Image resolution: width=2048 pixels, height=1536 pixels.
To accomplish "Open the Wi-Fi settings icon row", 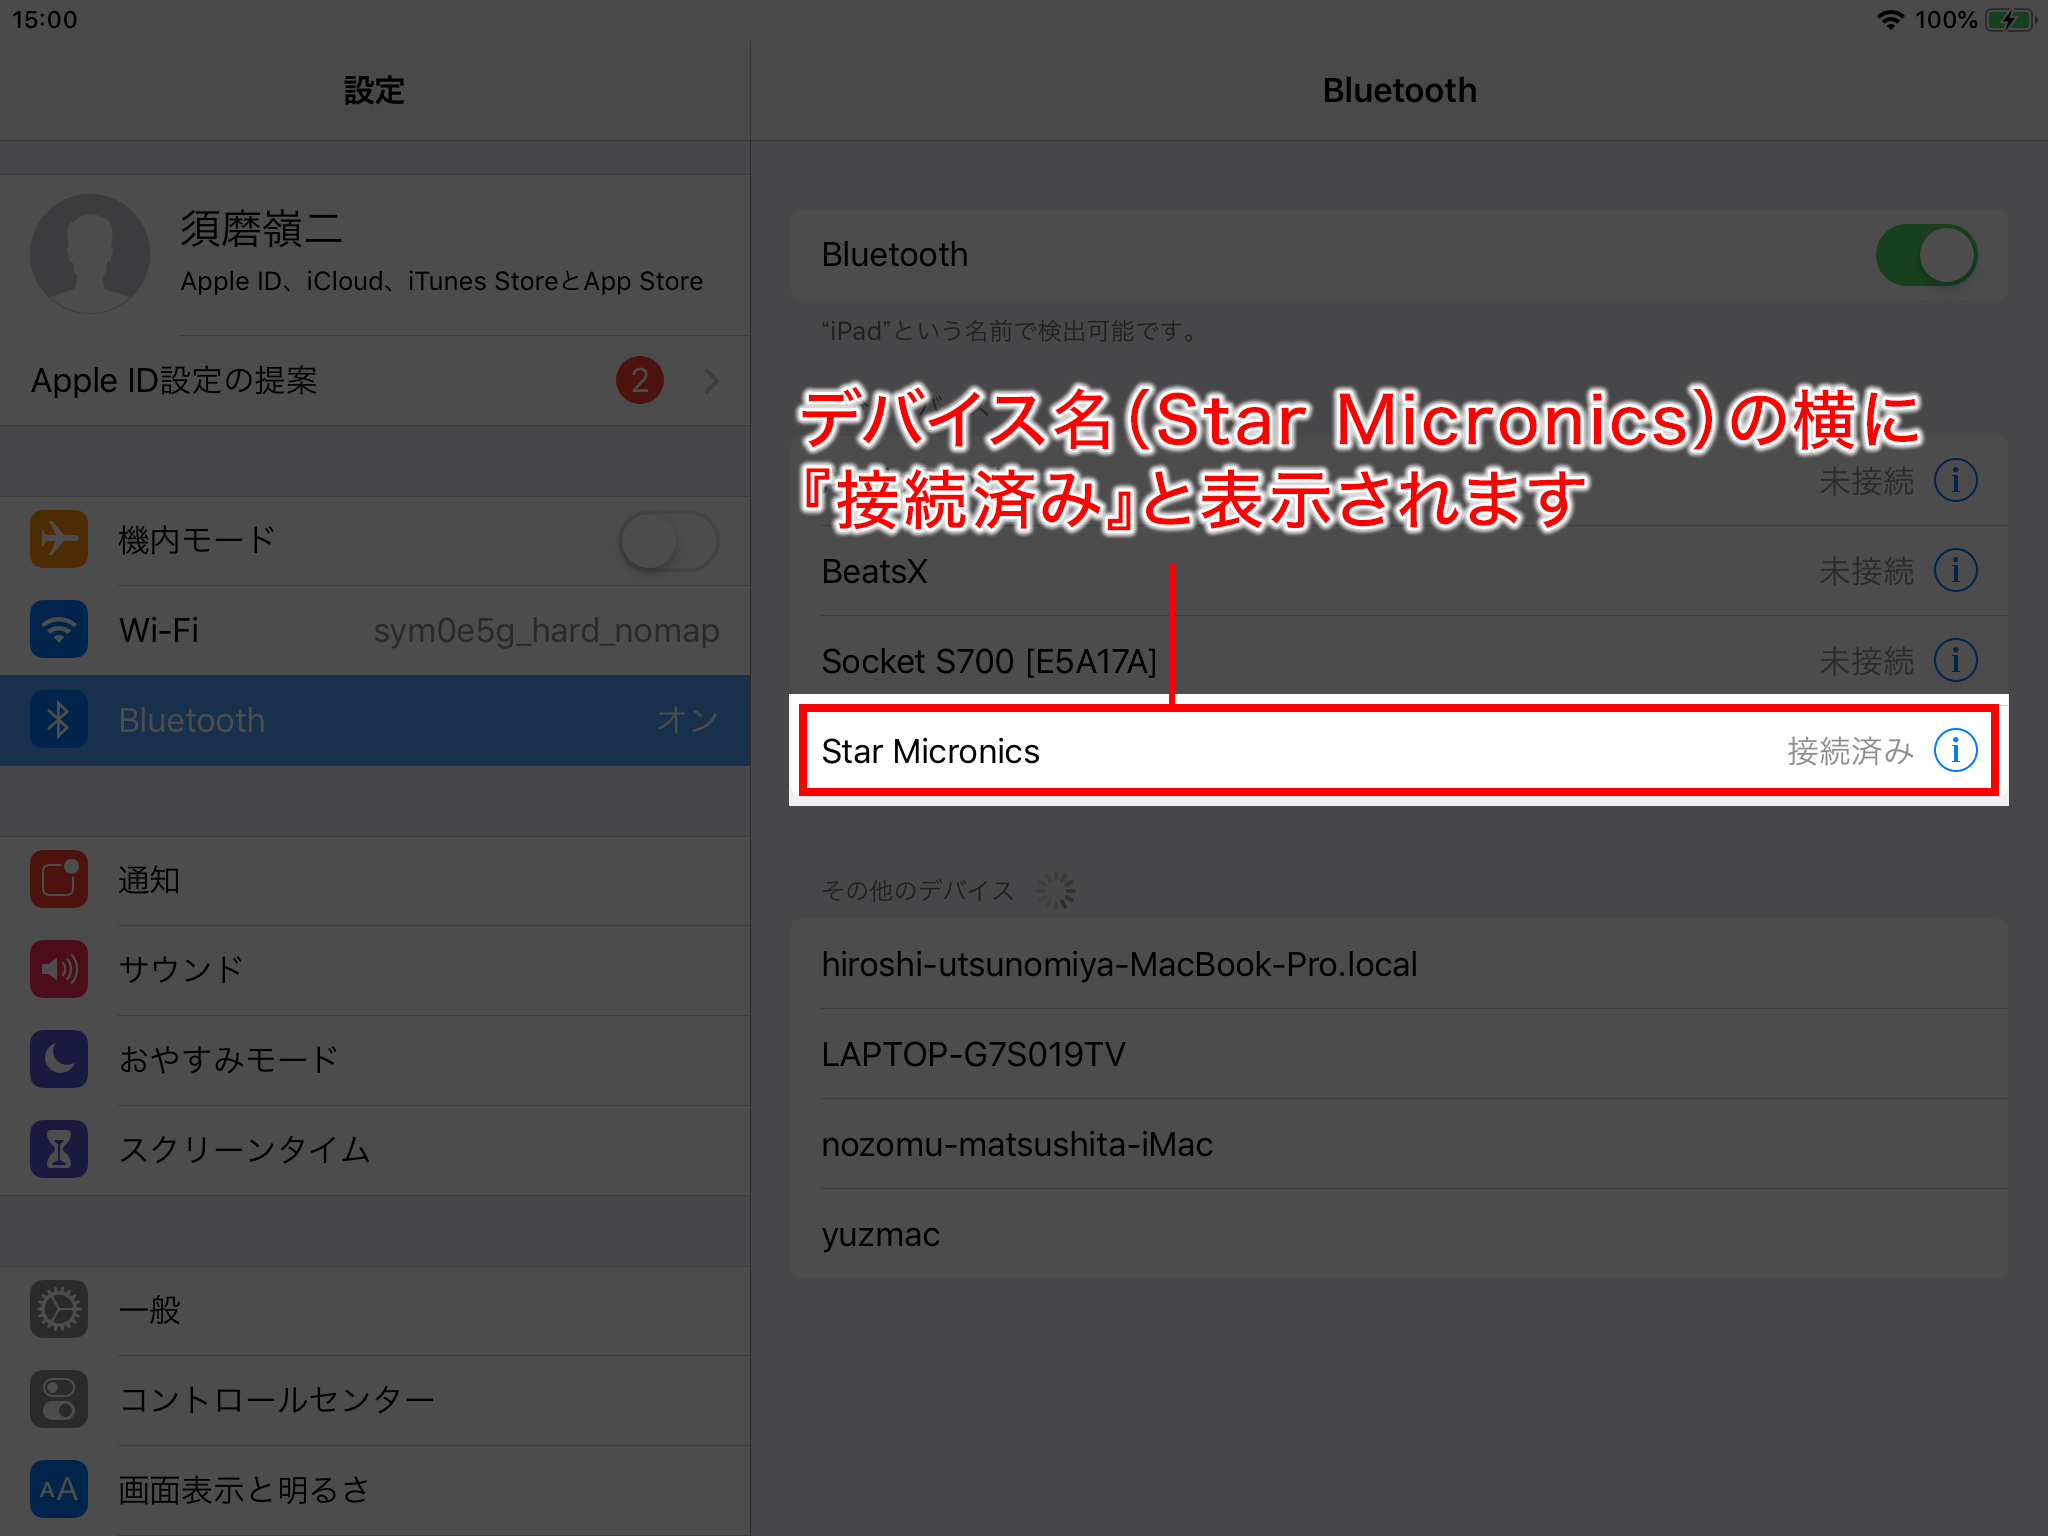I will [59, 630].
